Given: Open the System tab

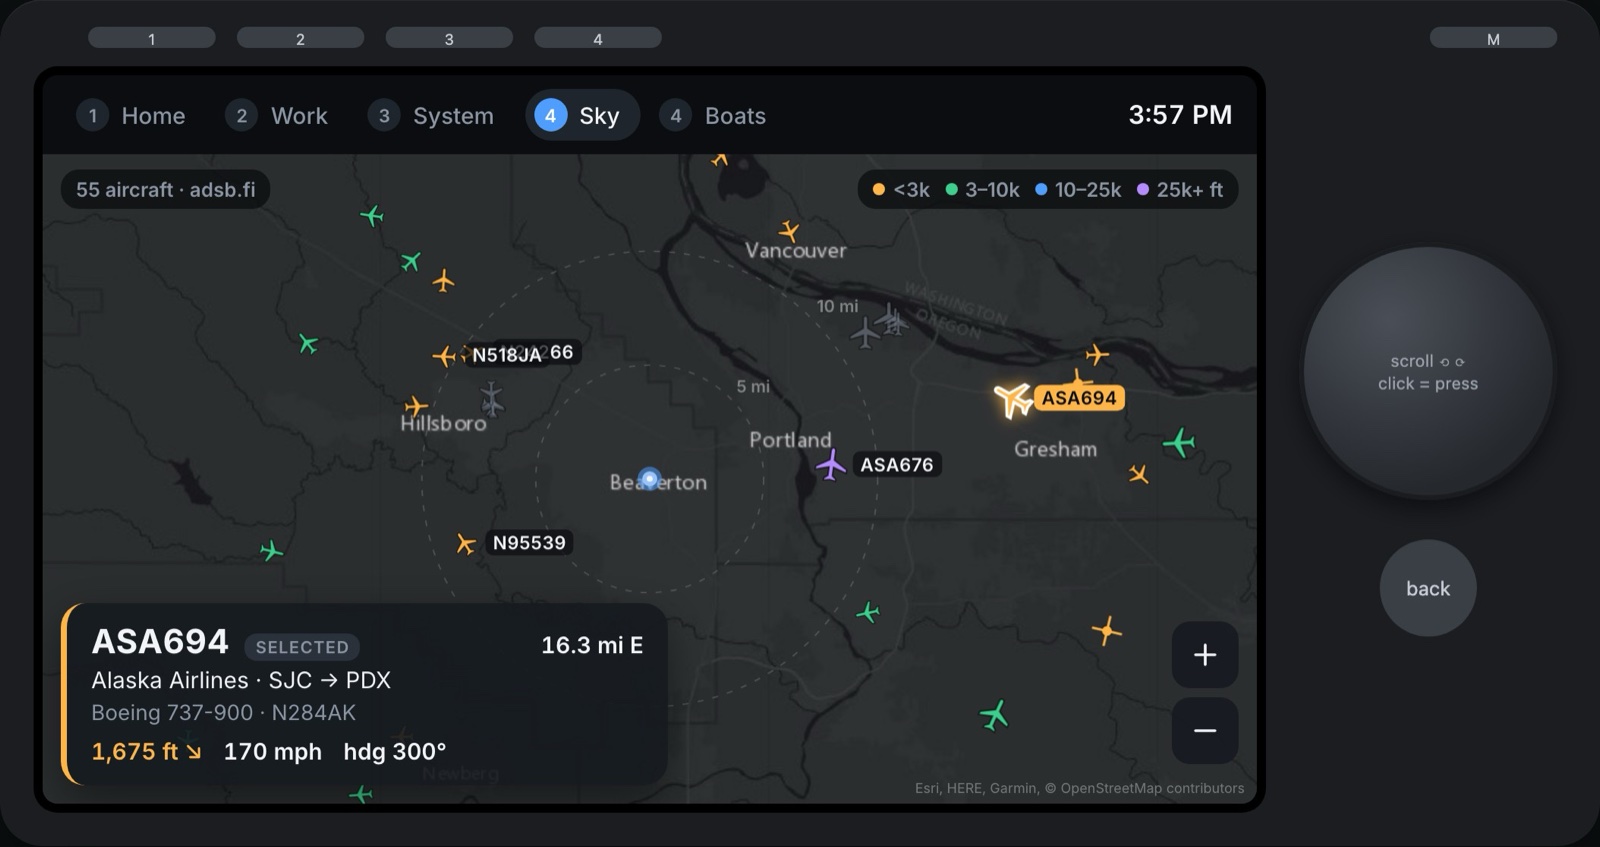Looking at the screenshot, I should (x=432, y=116).
